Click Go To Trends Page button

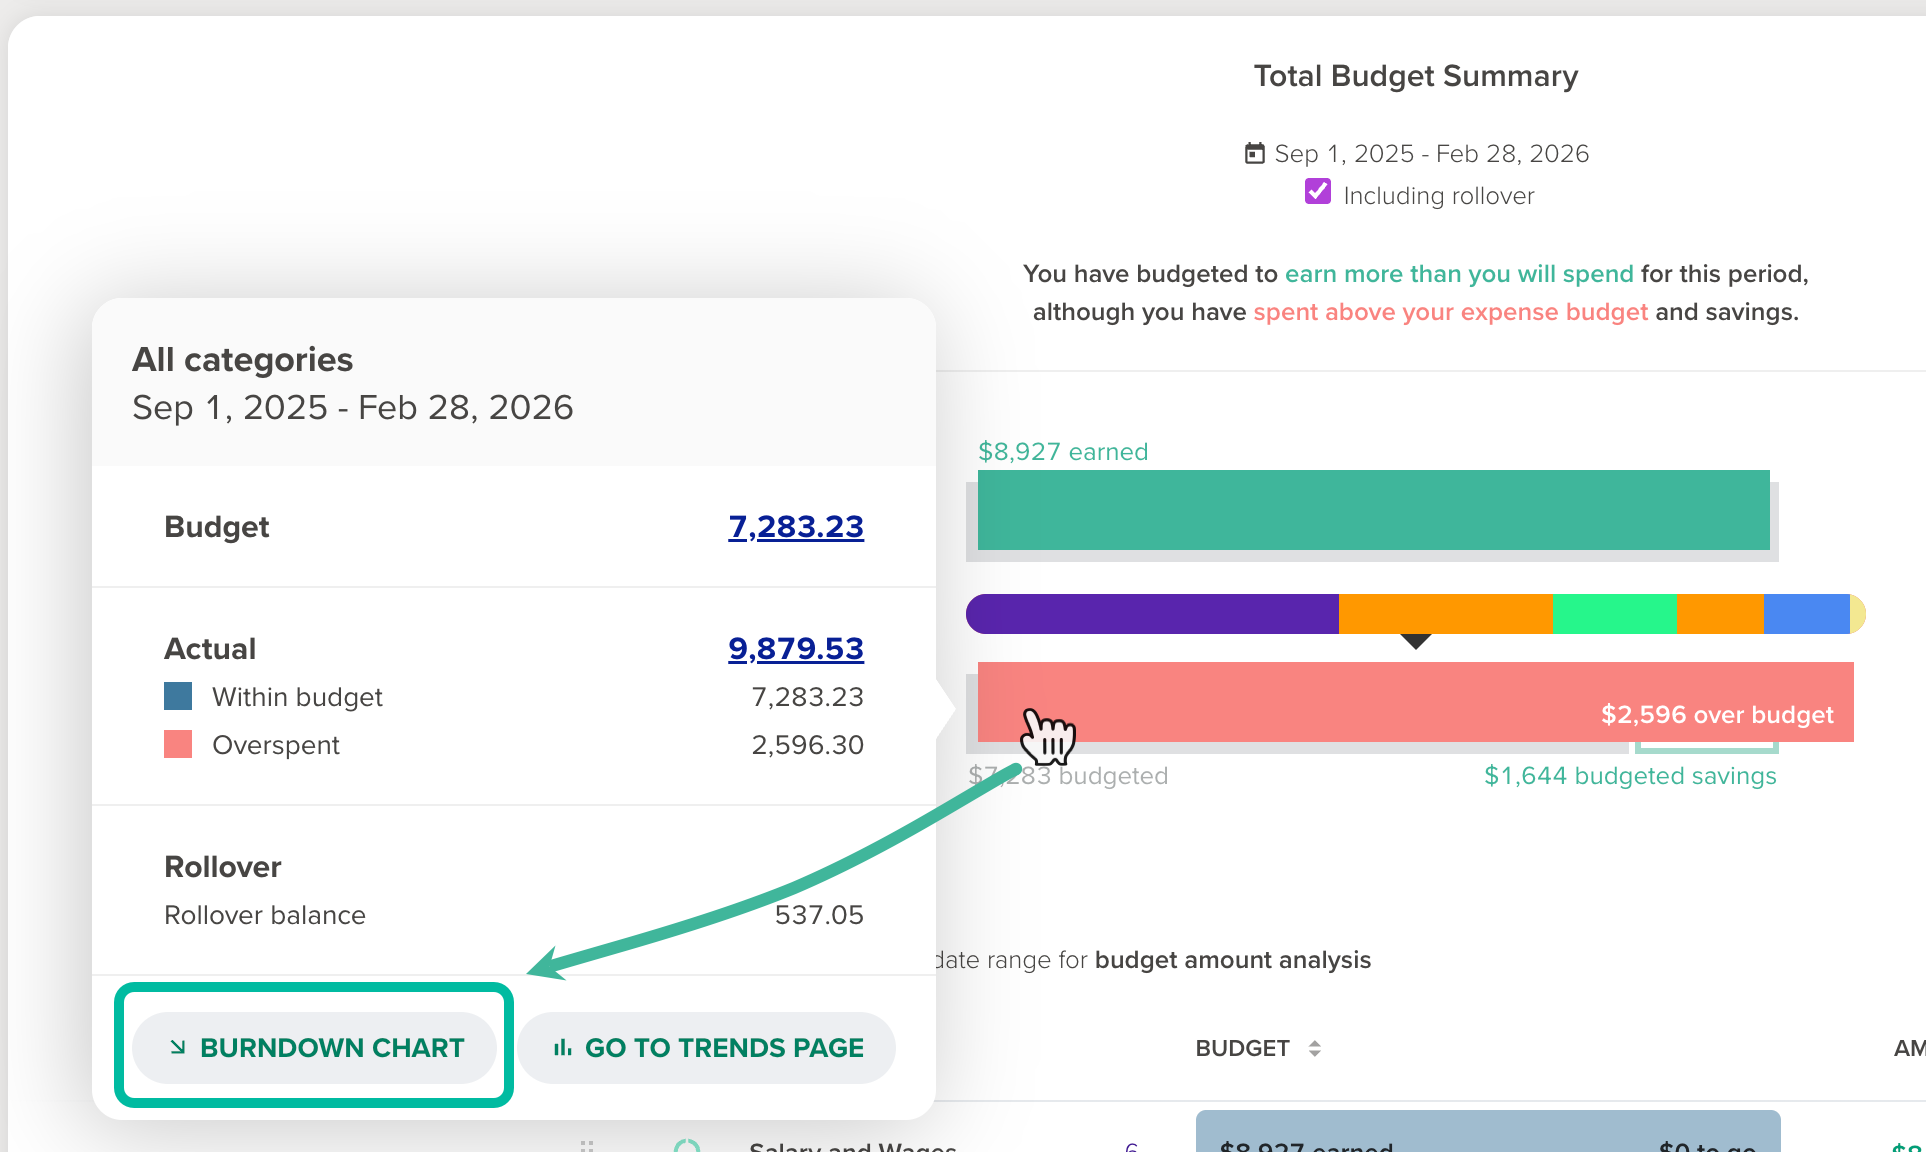707,1047
